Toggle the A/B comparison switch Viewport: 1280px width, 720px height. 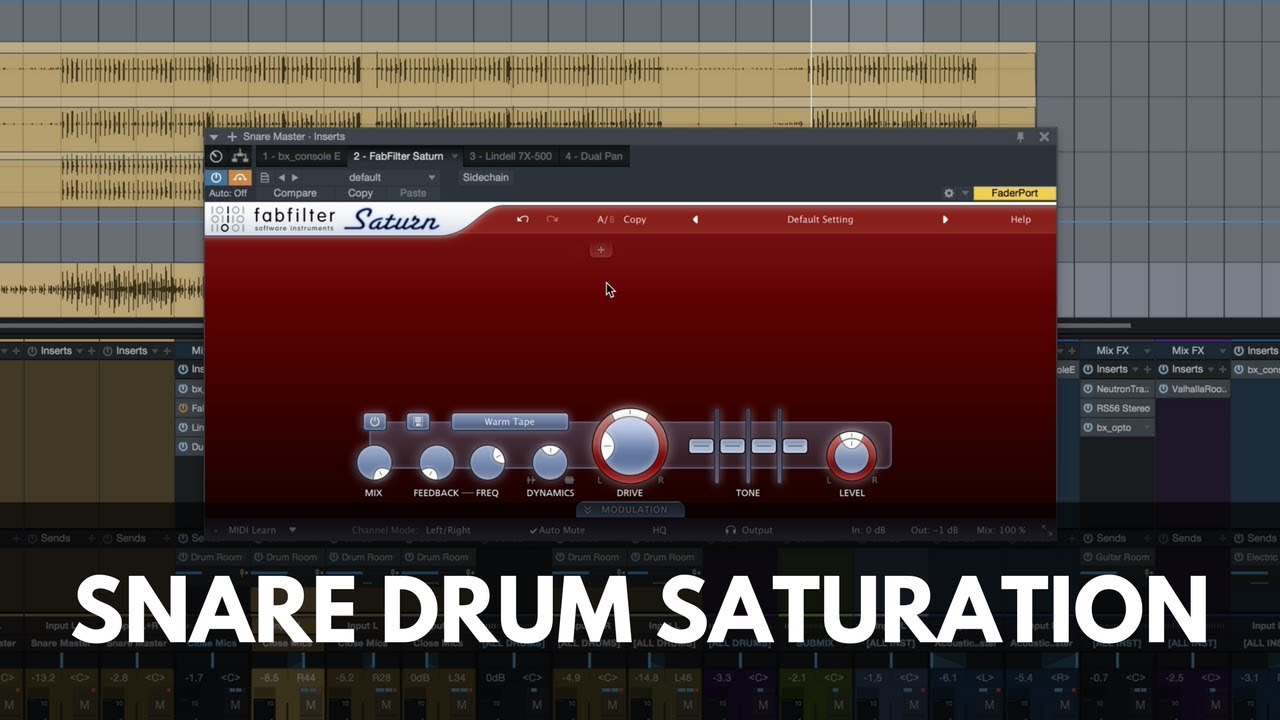(605, 219)
